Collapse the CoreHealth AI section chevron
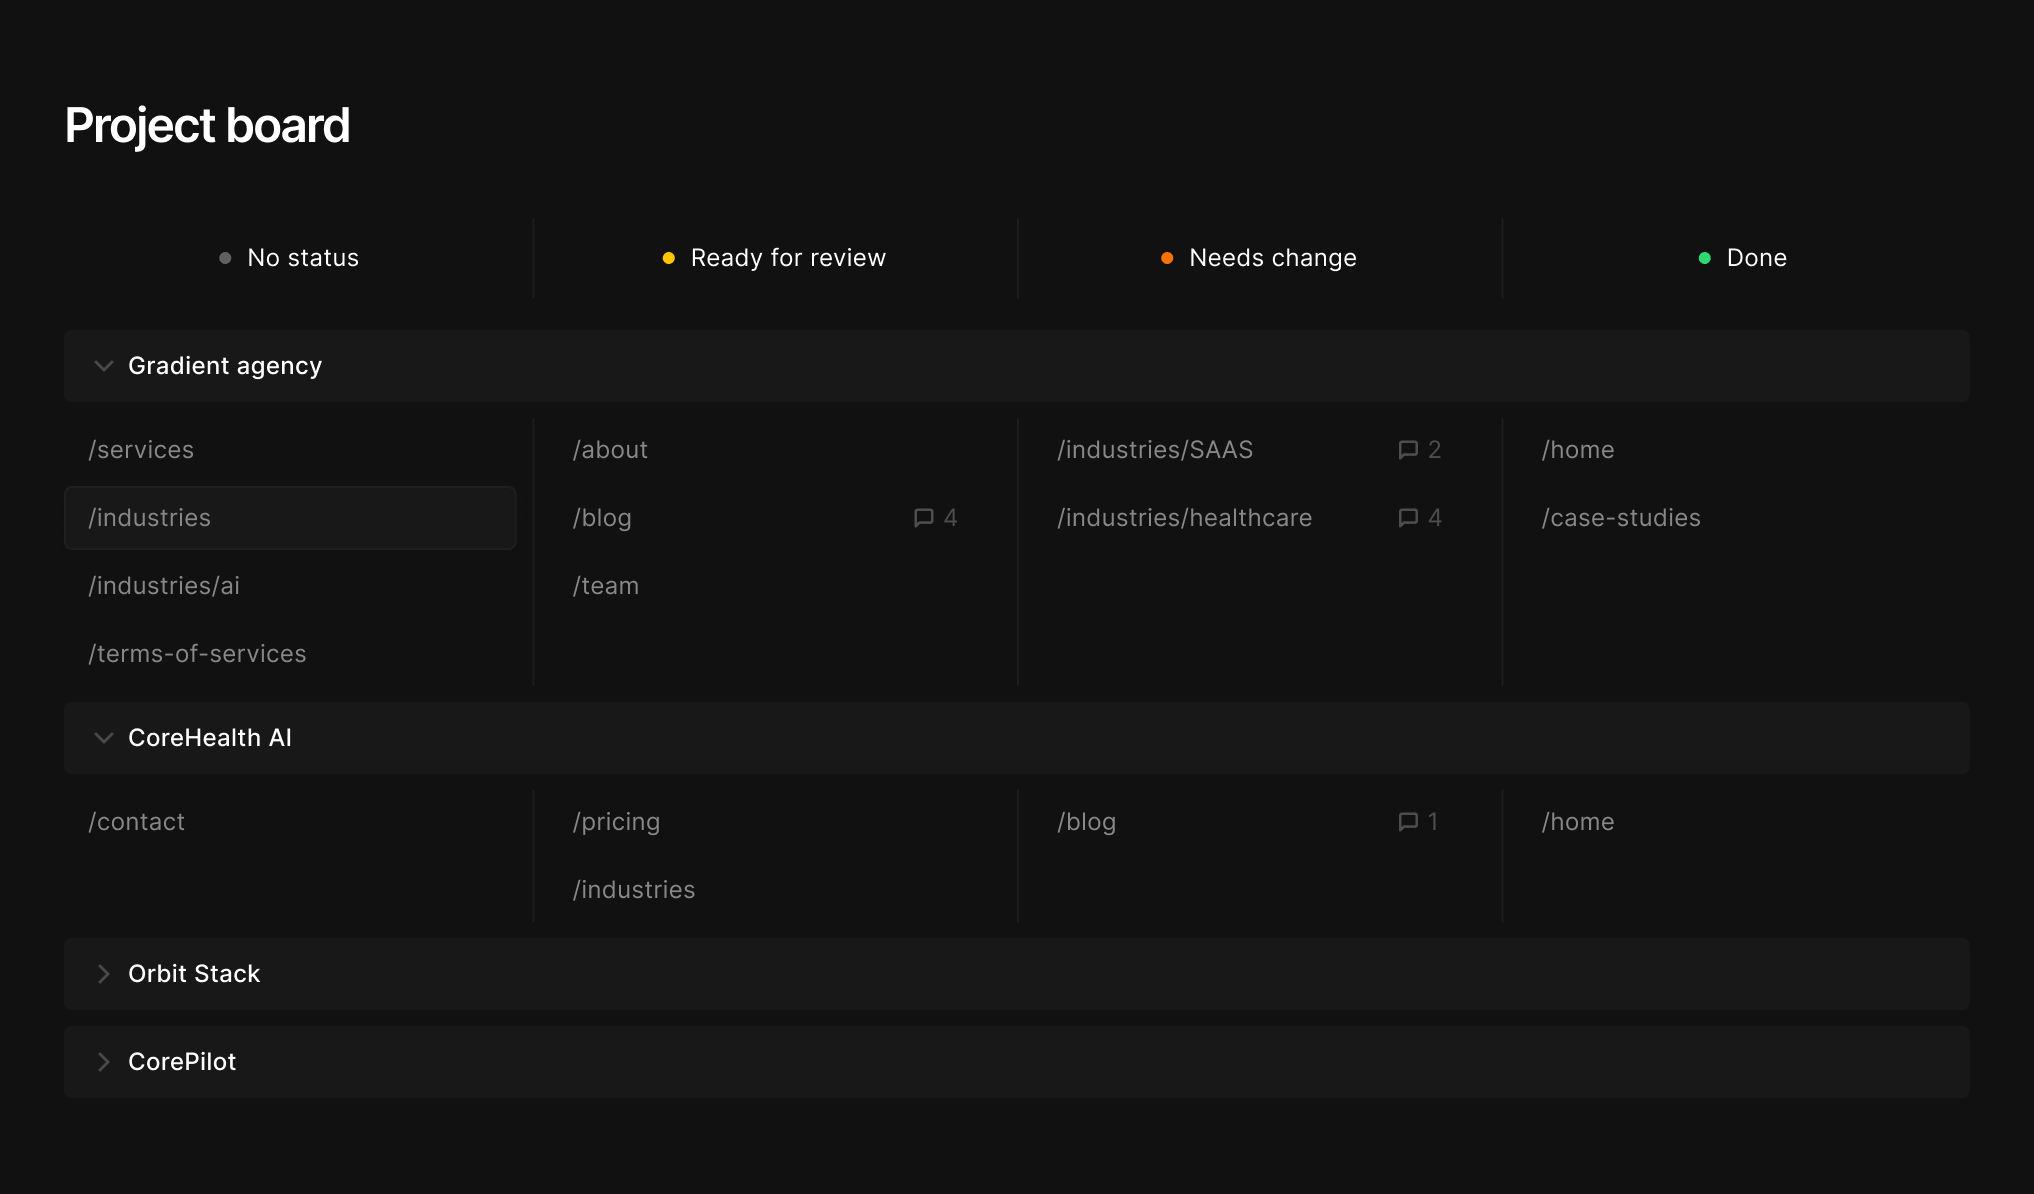 click(103, 738)
